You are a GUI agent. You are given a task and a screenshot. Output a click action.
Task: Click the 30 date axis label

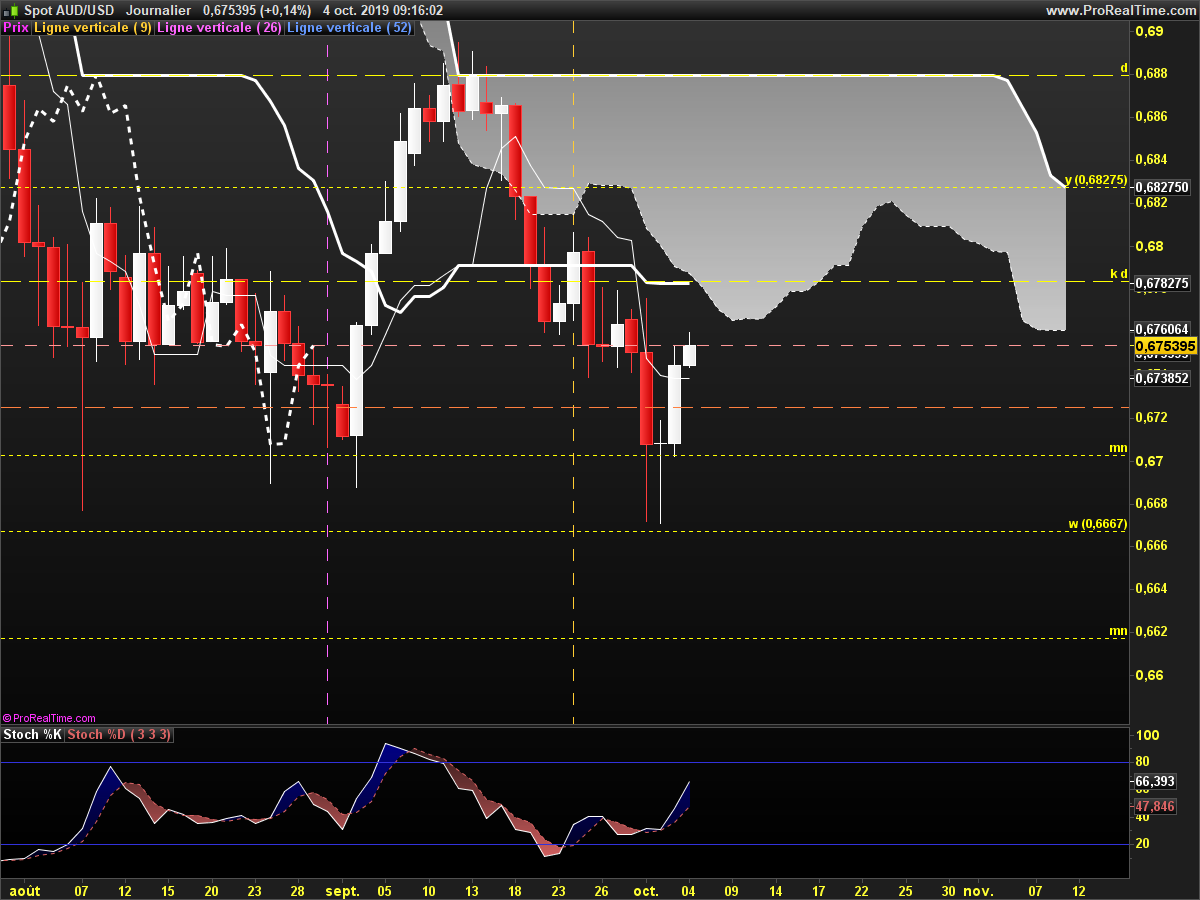tap(948, 889)
